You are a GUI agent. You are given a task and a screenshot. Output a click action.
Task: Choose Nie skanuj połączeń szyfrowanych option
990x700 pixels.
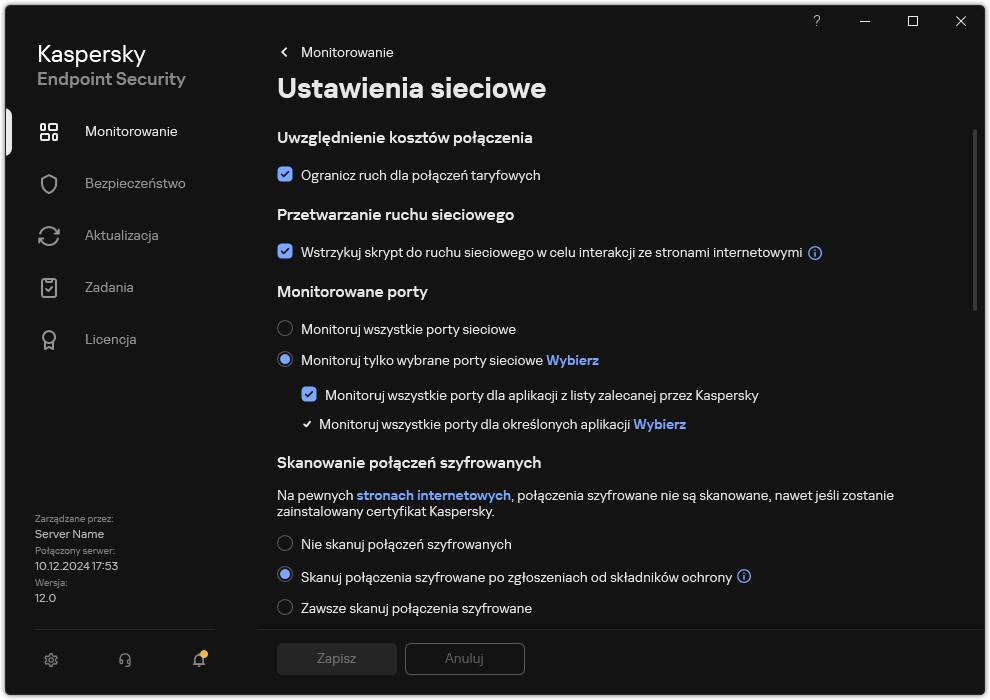tap(286, 544)
